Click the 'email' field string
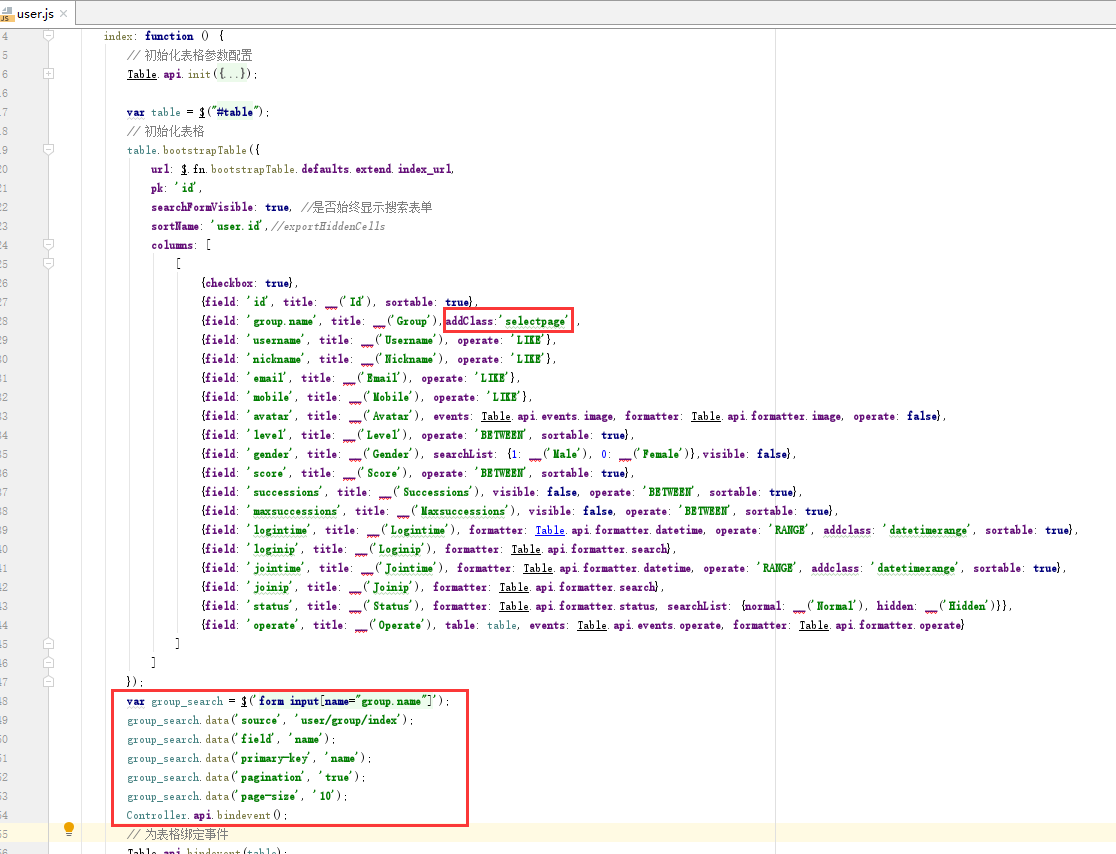Image resolution: width=1116 pixels, height=854 pixels. 268,378
